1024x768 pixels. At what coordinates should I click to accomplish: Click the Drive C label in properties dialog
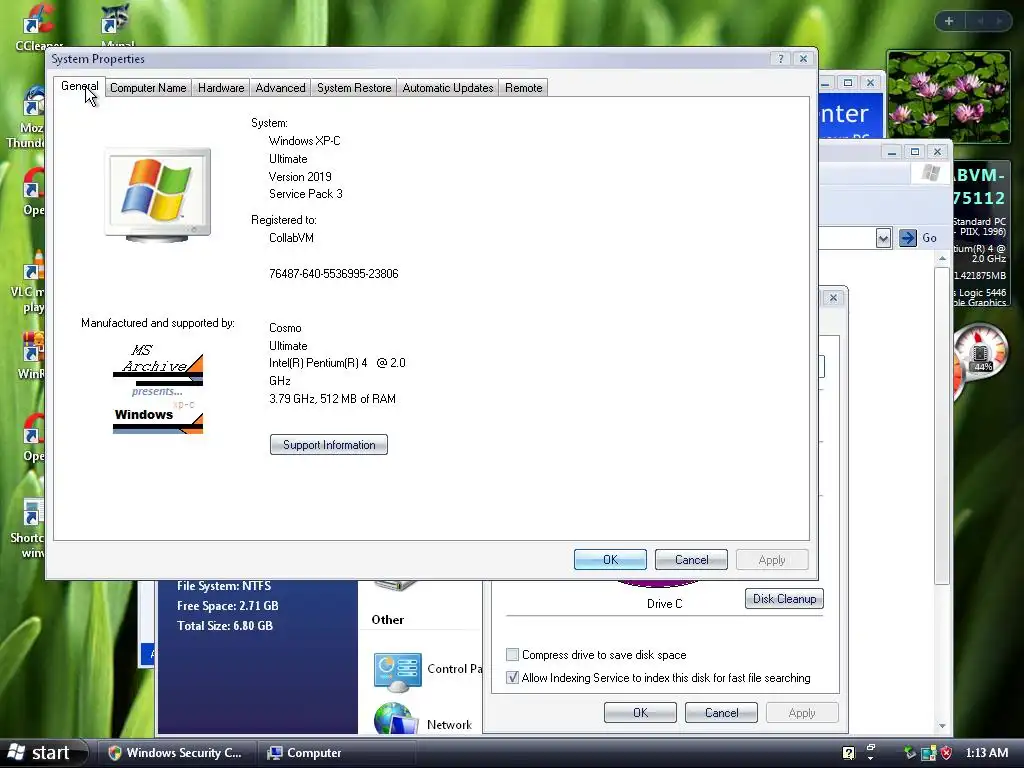pyautogui.click(x=664, y=604)
